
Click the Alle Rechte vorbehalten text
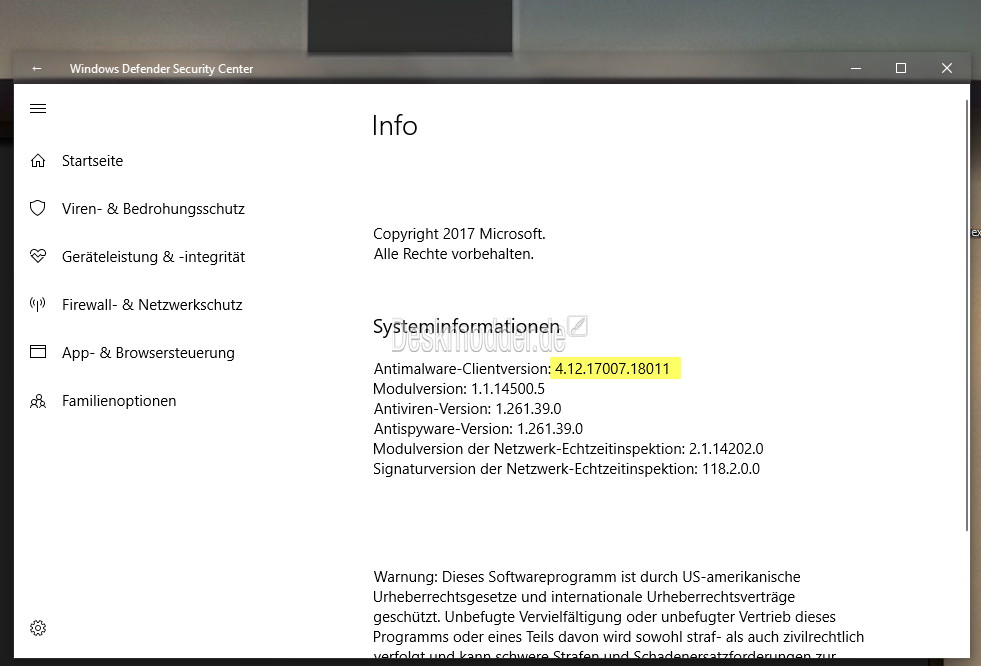454,254
